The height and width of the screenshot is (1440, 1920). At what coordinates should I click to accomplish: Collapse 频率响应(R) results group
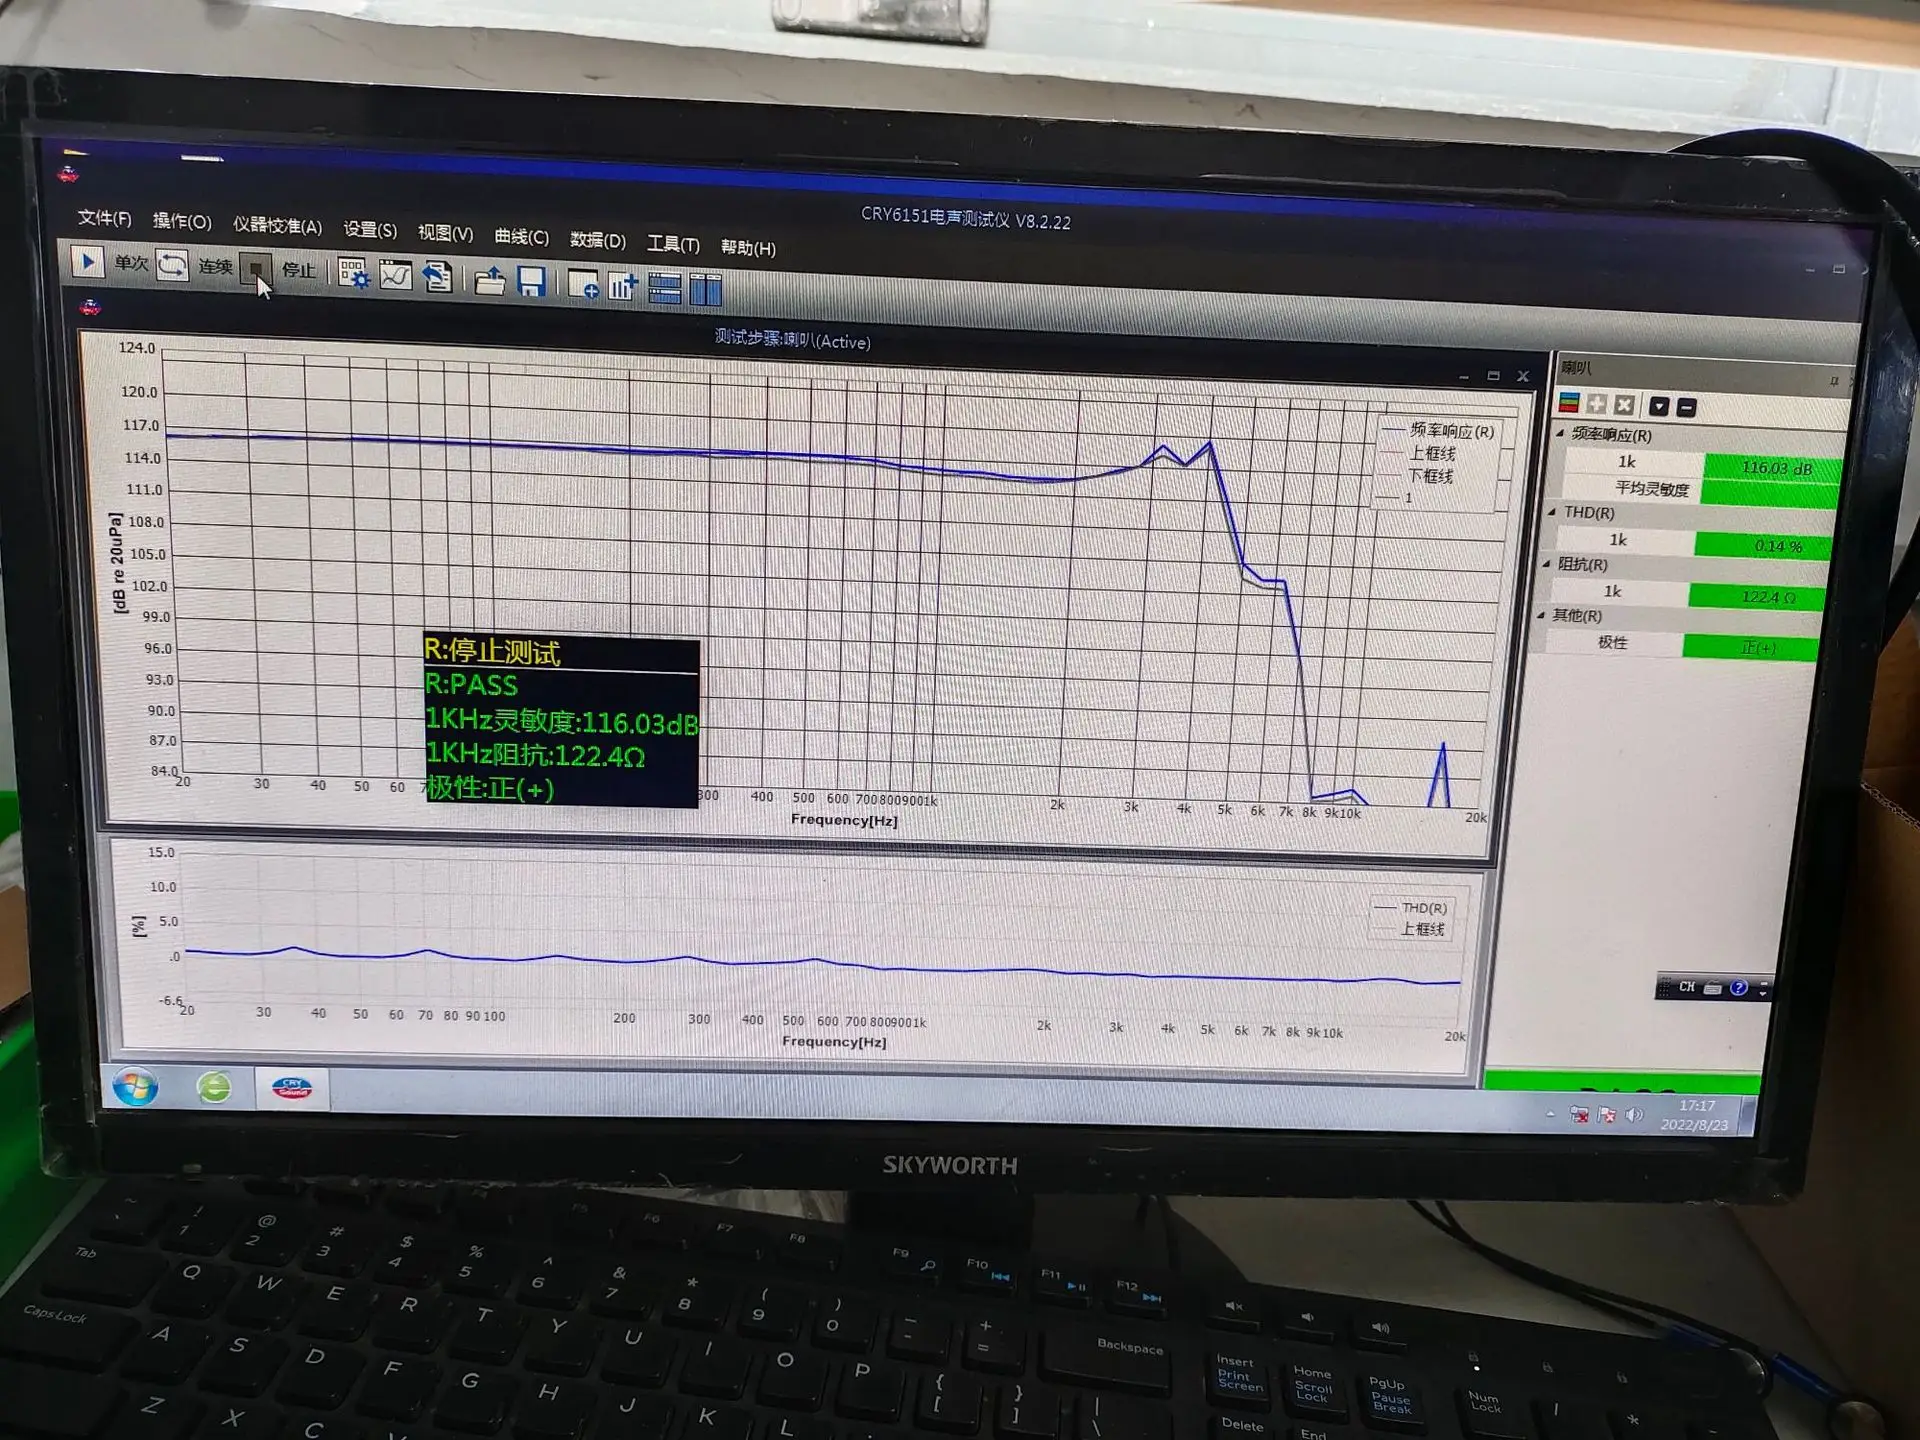tap(1560, 433)
